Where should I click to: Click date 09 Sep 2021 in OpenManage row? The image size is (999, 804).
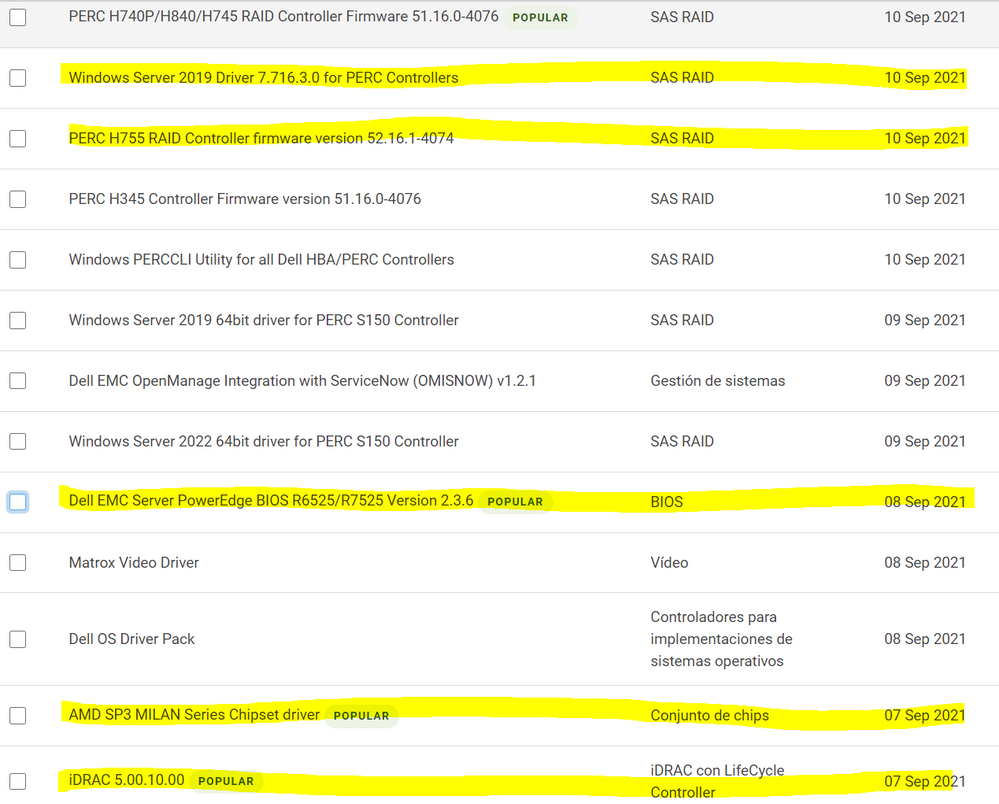(924, 380)
